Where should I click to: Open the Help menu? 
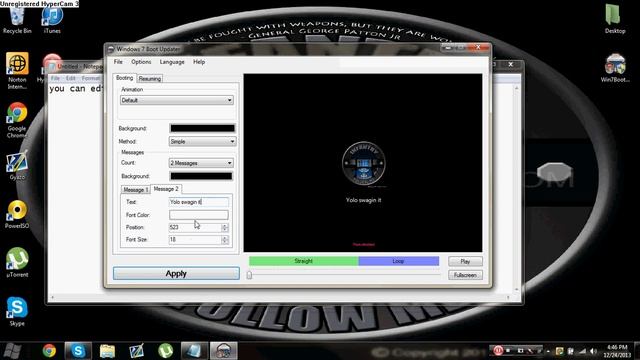tap(199, 62)
